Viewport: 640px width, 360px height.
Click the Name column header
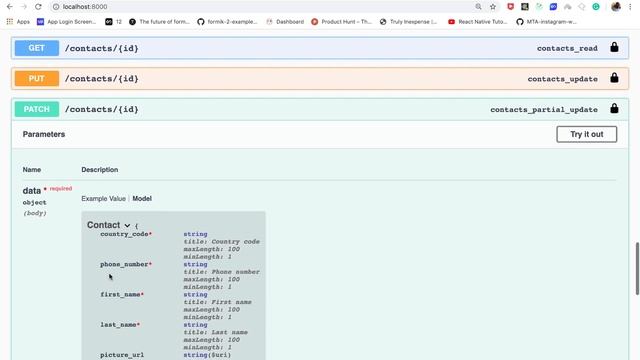point(31,169)
